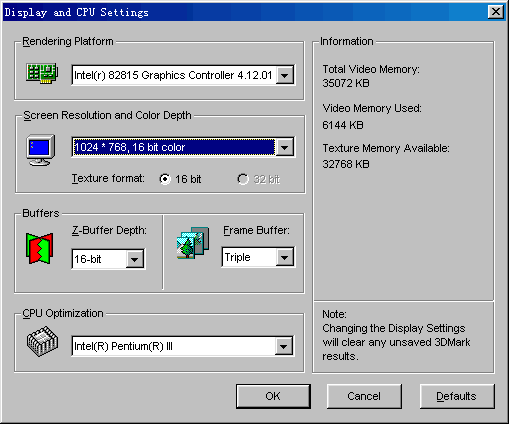
Task: Open the screen resolution dropdown arrow
Action: pos(285,147)
